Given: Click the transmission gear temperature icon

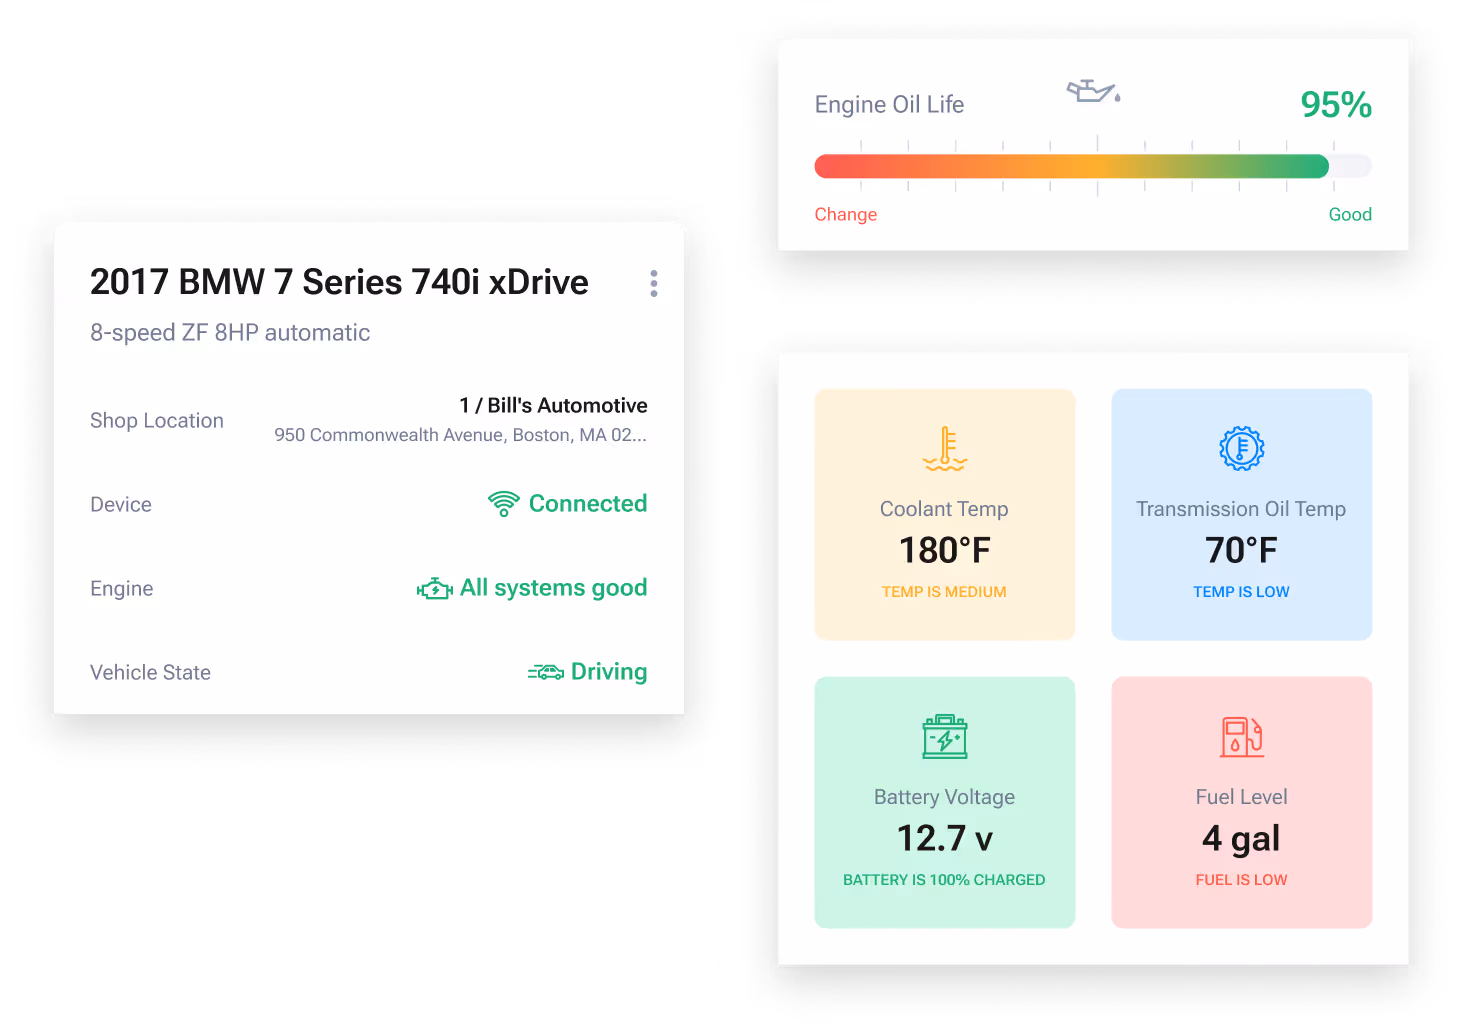Looking at the screenshot, I should click(x=1241, y=448).
